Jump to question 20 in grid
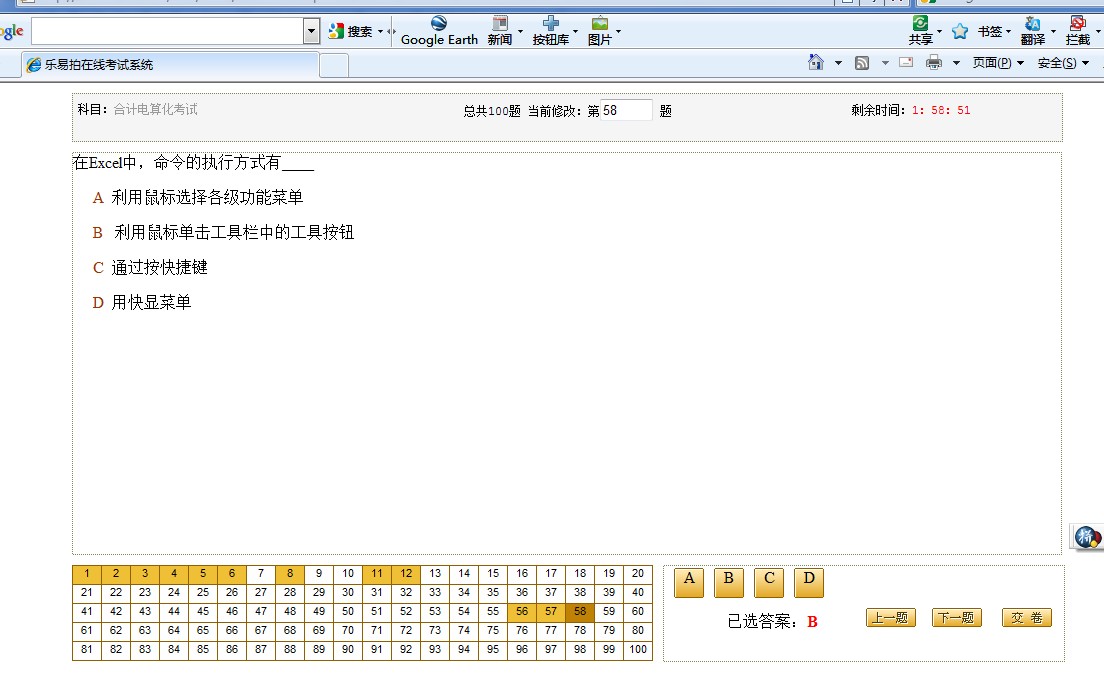 click(638, 574)
